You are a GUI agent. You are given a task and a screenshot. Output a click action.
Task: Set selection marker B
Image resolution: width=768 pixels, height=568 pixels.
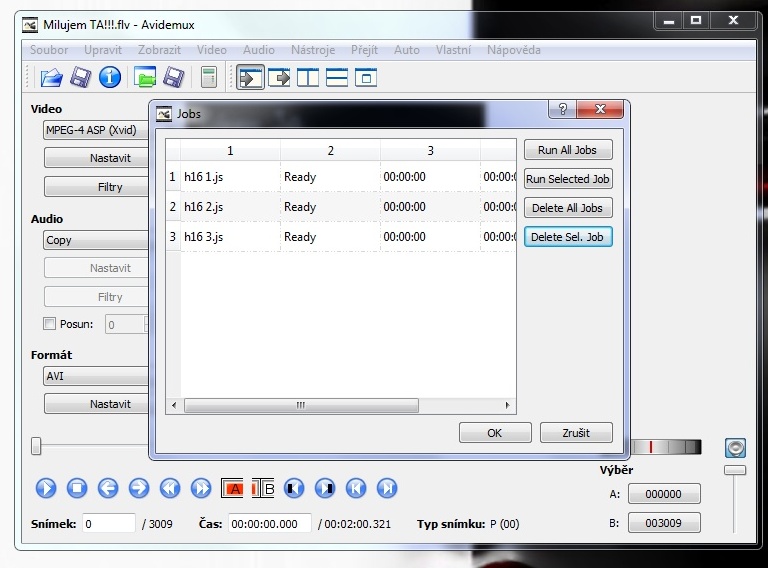click(x=263, y=488)
